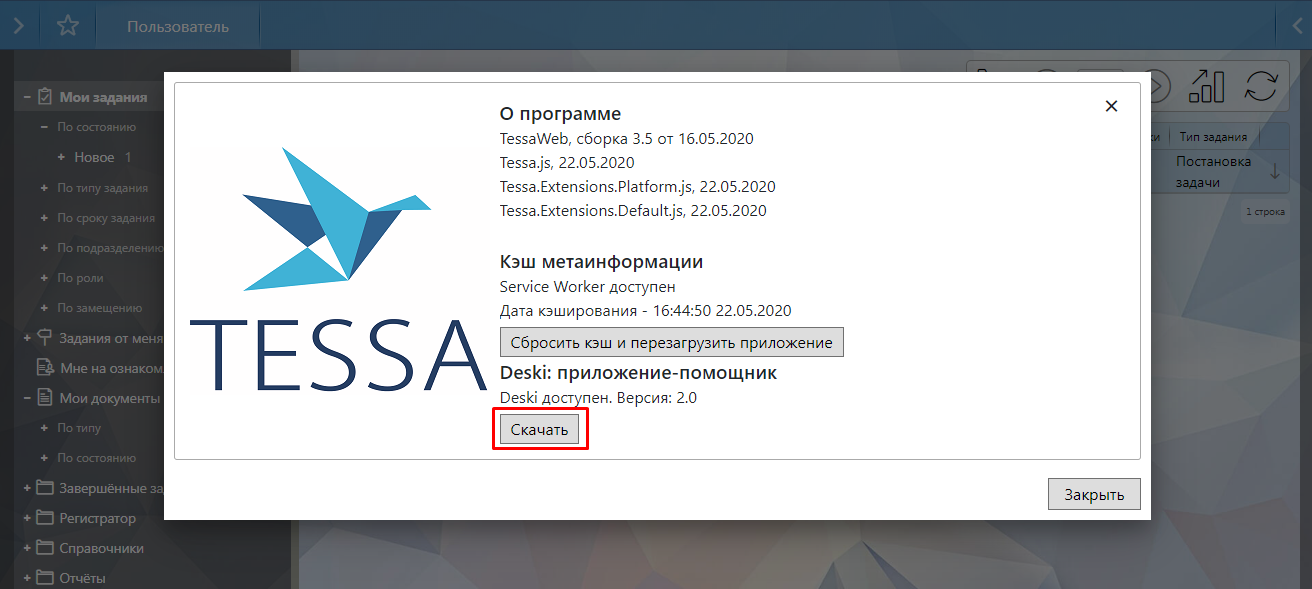Image resolution: width=1312 pixels, height=589 pixels.
Task: Expand the По роли tree node
Action: 44,278
